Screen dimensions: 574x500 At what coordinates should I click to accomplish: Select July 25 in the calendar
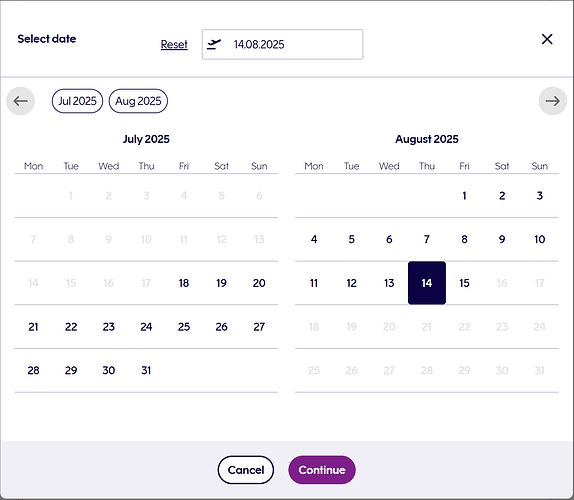pyautogui.click(x=184, y=327)
